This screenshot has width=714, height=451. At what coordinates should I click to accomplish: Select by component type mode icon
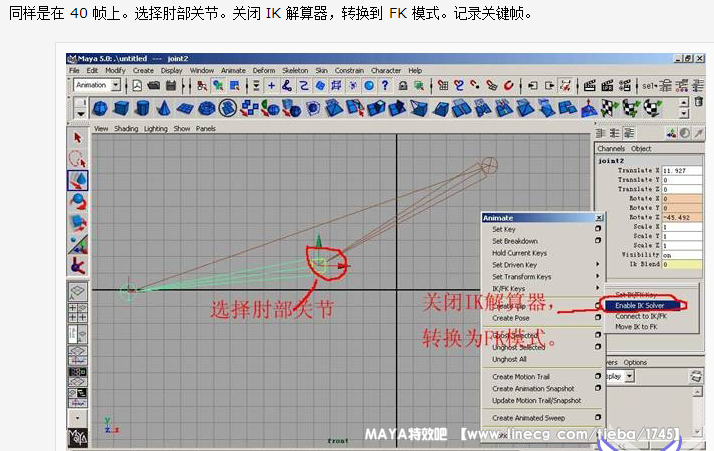(235, 86)
